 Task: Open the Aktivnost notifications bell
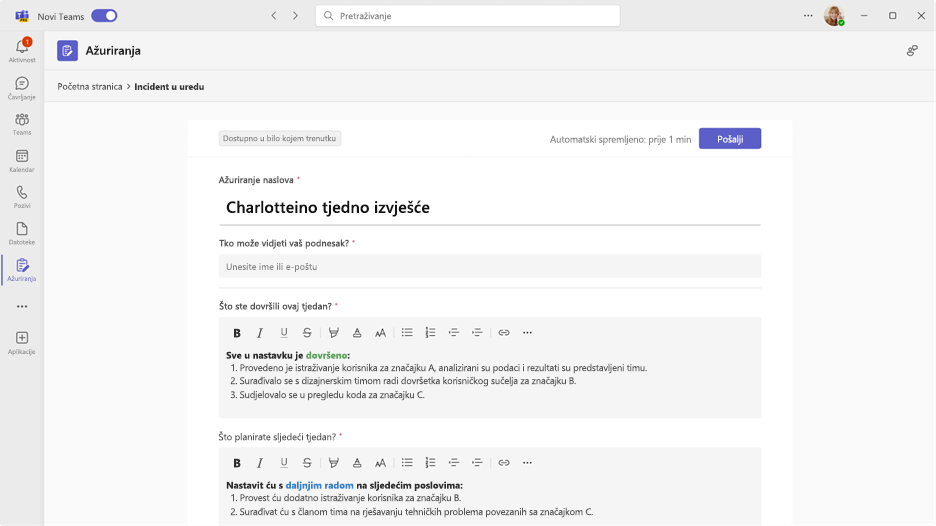click(22, 50)
